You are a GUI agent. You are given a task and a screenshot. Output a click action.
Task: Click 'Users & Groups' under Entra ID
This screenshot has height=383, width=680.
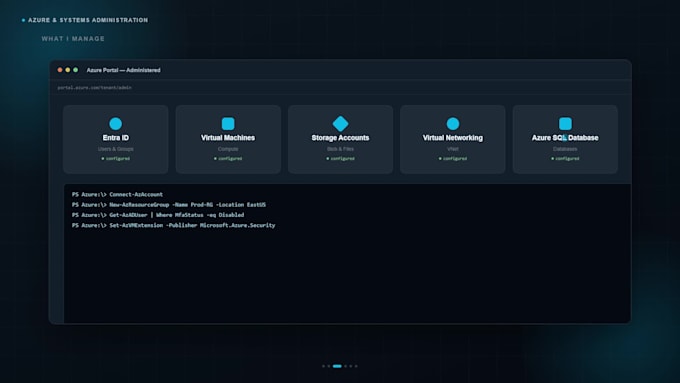115,149
